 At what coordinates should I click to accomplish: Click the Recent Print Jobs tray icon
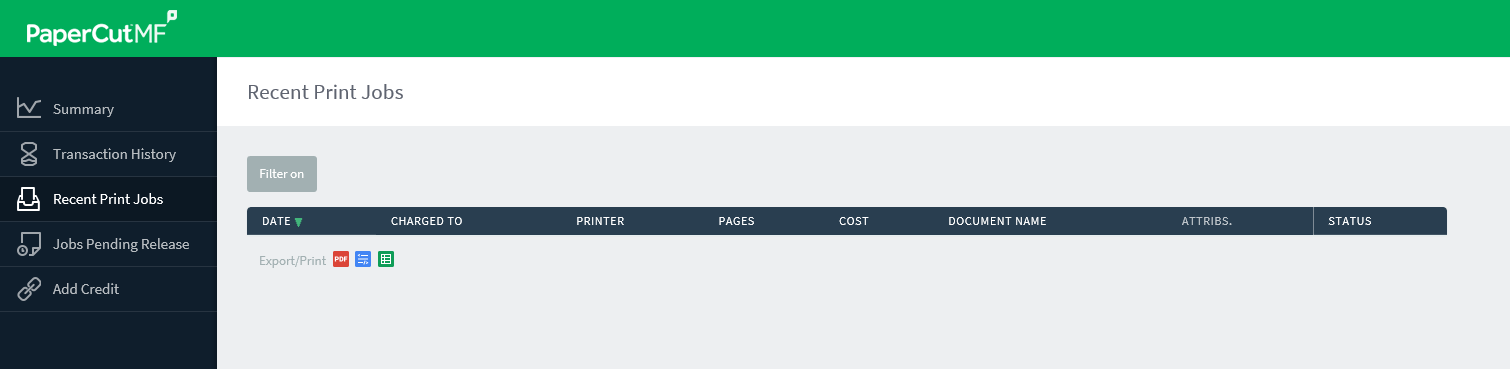(29, 198)
